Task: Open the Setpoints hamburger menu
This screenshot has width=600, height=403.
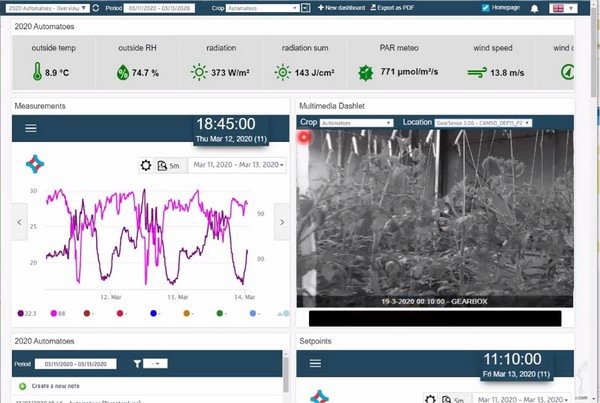Action: tap(316, 365)
